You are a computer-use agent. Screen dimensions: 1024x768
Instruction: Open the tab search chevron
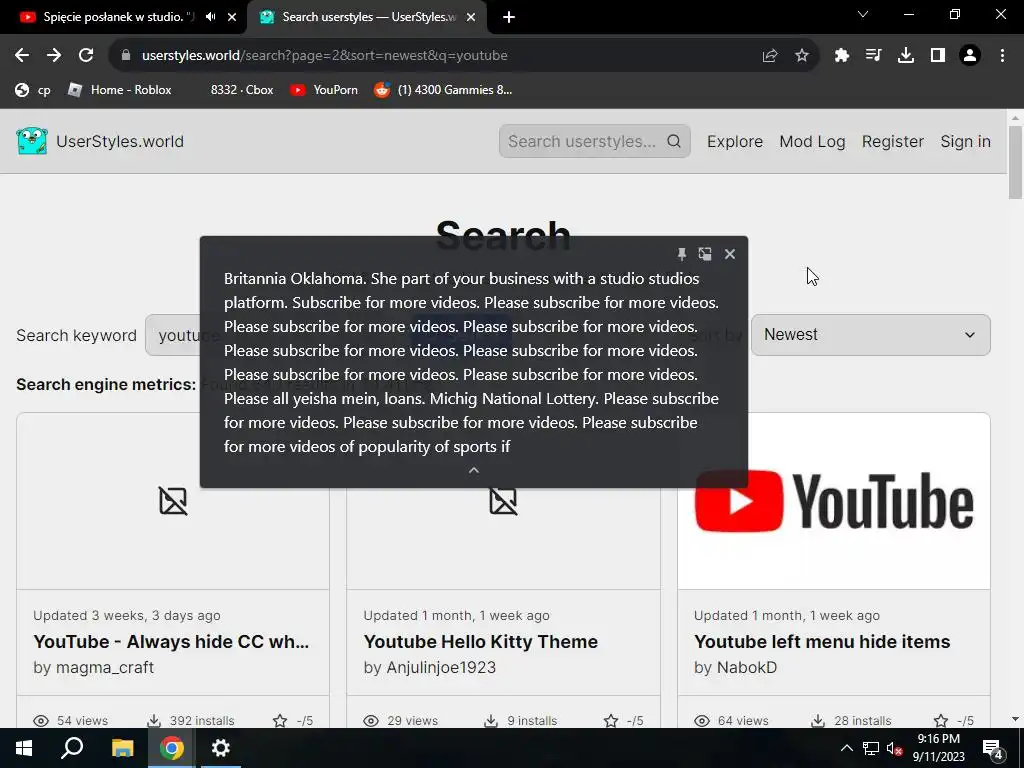point(863,14)
